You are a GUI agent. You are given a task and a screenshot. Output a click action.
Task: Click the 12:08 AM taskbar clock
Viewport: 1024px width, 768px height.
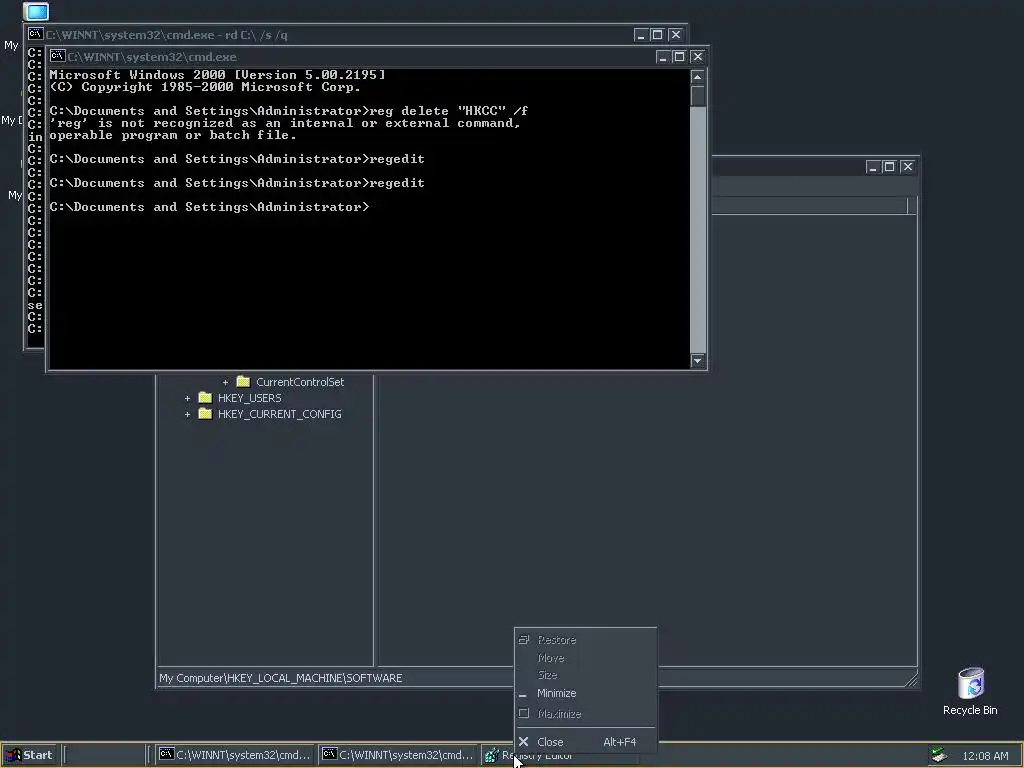(985, 756)
